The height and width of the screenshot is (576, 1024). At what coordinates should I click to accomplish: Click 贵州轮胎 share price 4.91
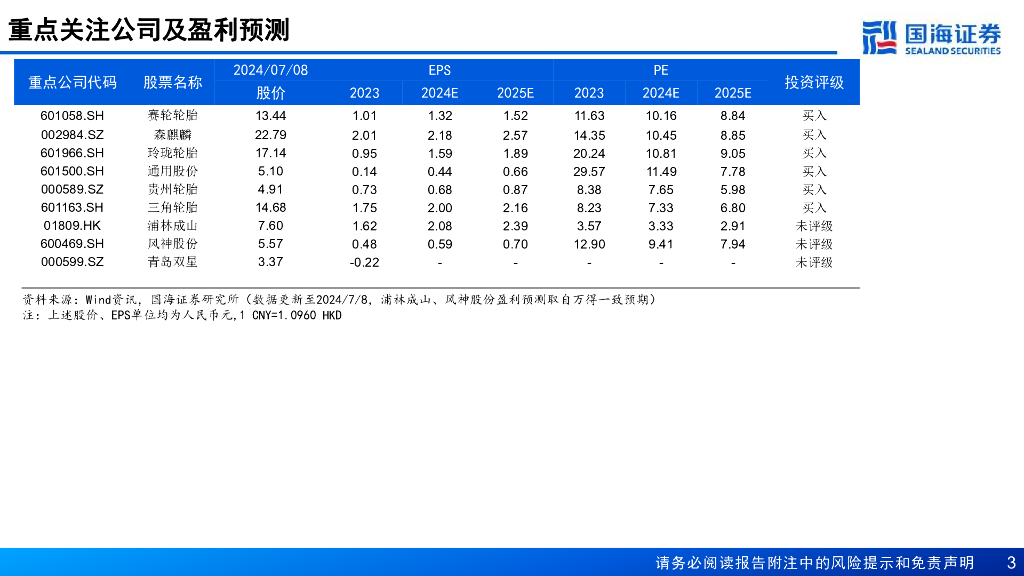(x=270, y=189)
